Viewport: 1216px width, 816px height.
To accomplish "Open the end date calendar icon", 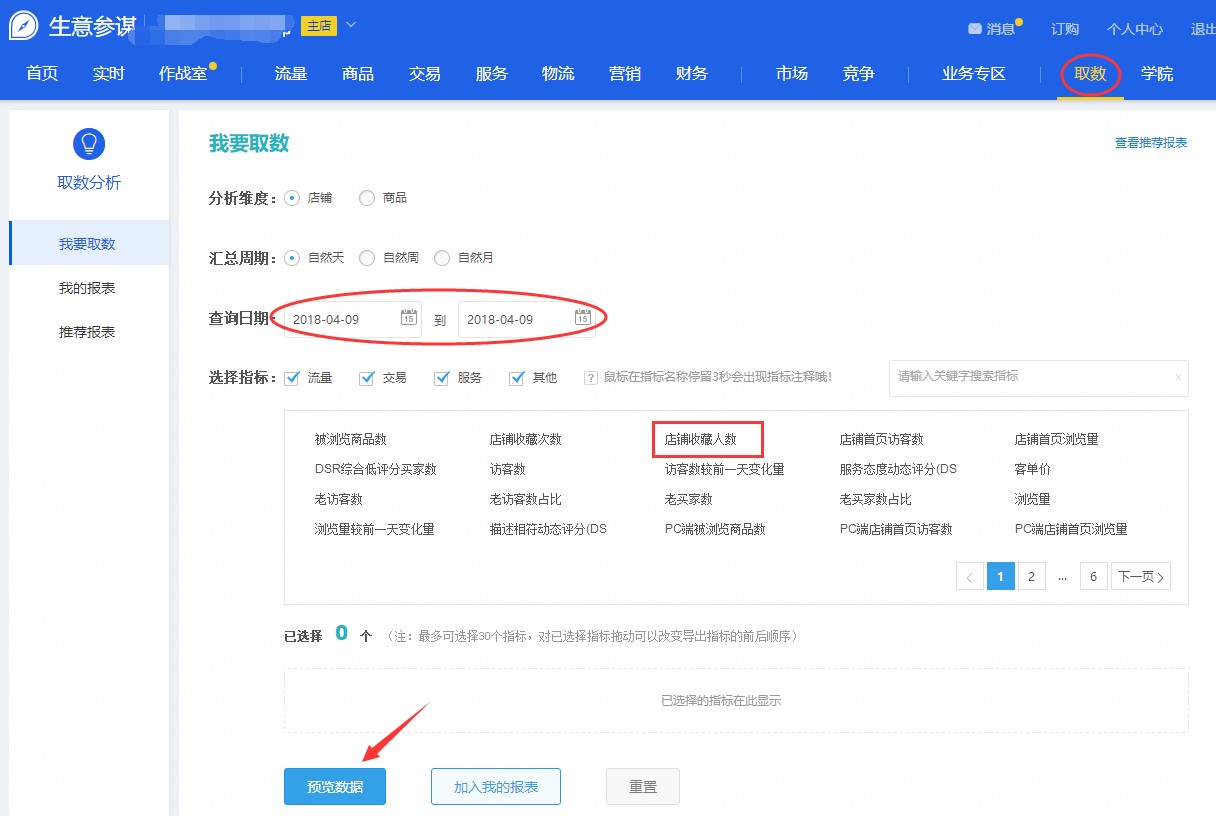I will pos(582,319).
